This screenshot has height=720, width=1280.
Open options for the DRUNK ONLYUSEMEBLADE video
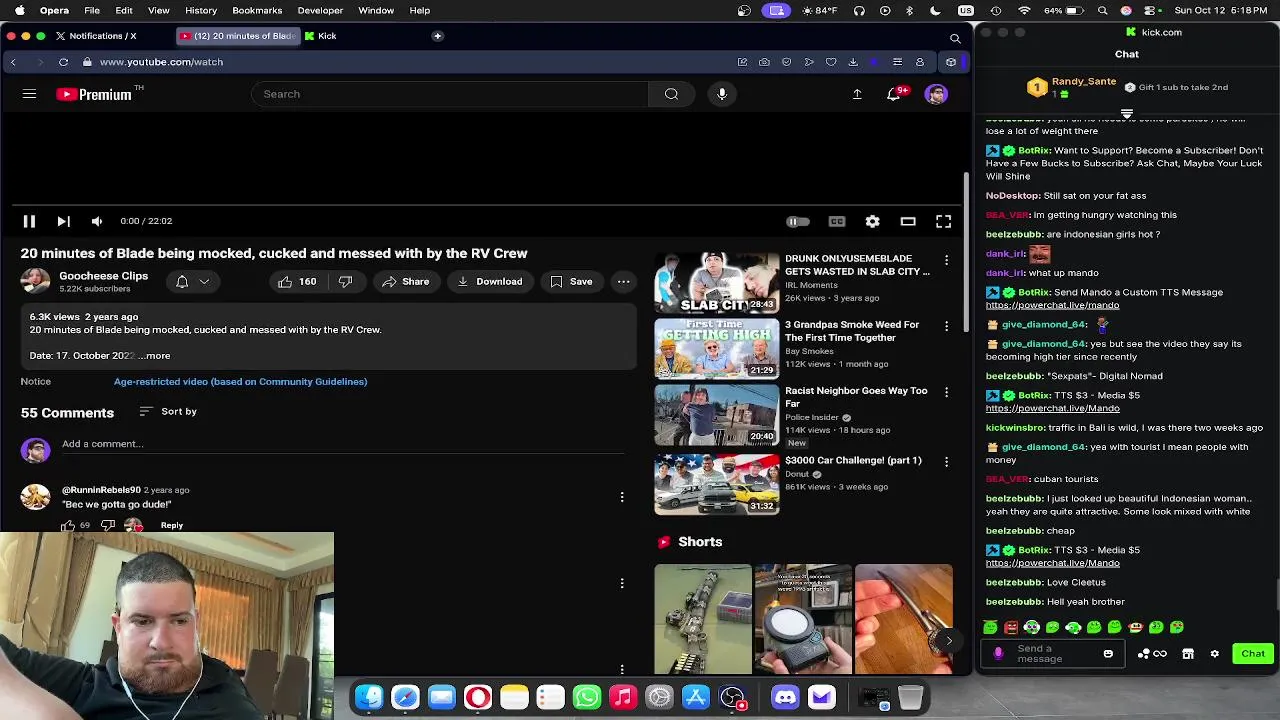[946, 260]
